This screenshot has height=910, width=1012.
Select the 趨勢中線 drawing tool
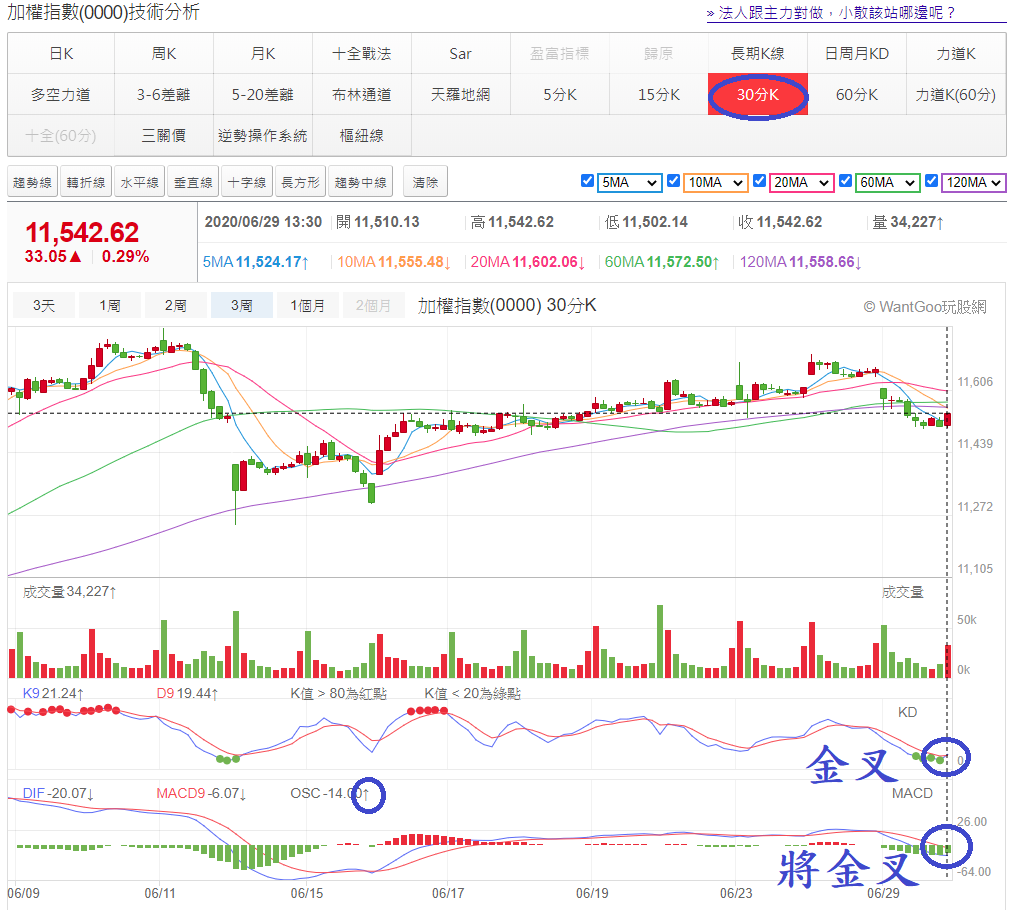coord(360,183)
